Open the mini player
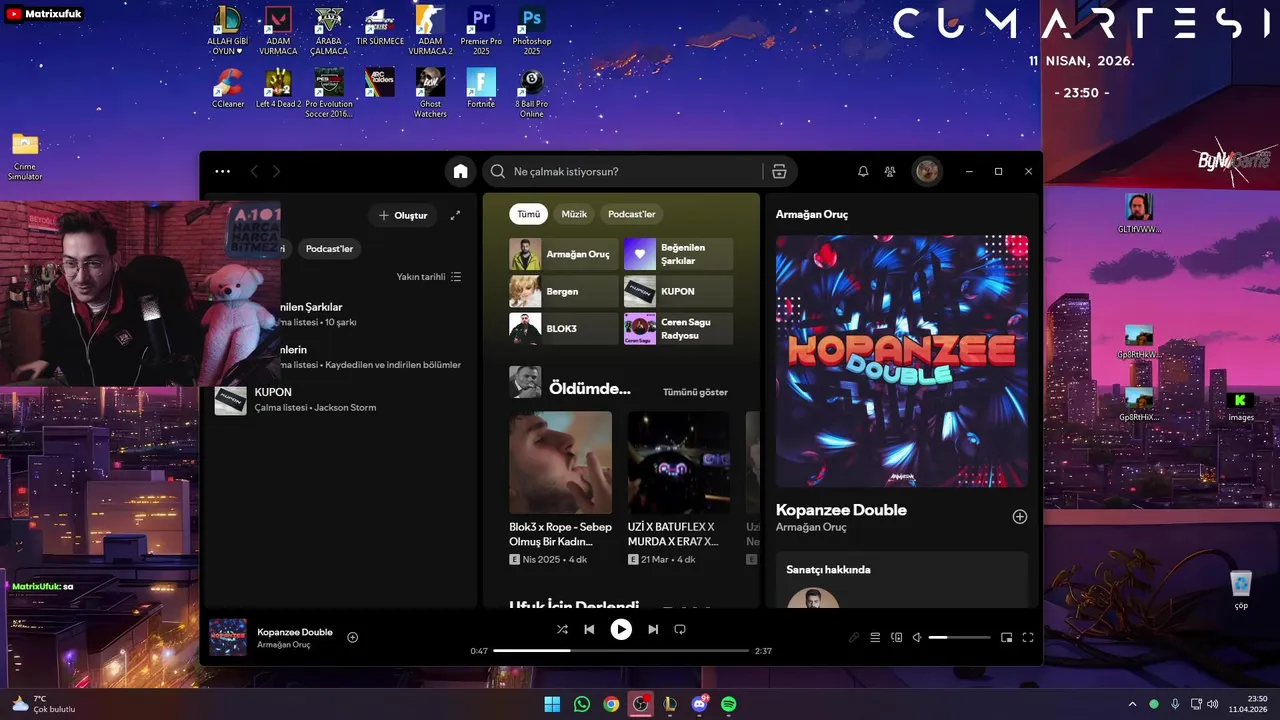This screenshot has width=1280, height=720. point(1007,637)
